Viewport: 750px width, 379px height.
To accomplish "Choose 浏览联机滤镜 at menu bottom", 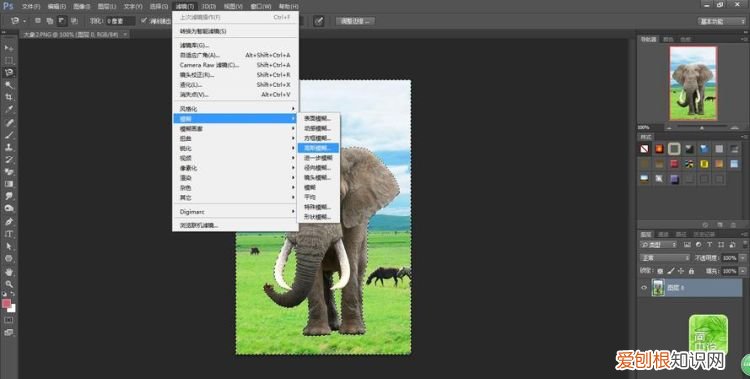I will pyautogui.click(x=235, y=225).
